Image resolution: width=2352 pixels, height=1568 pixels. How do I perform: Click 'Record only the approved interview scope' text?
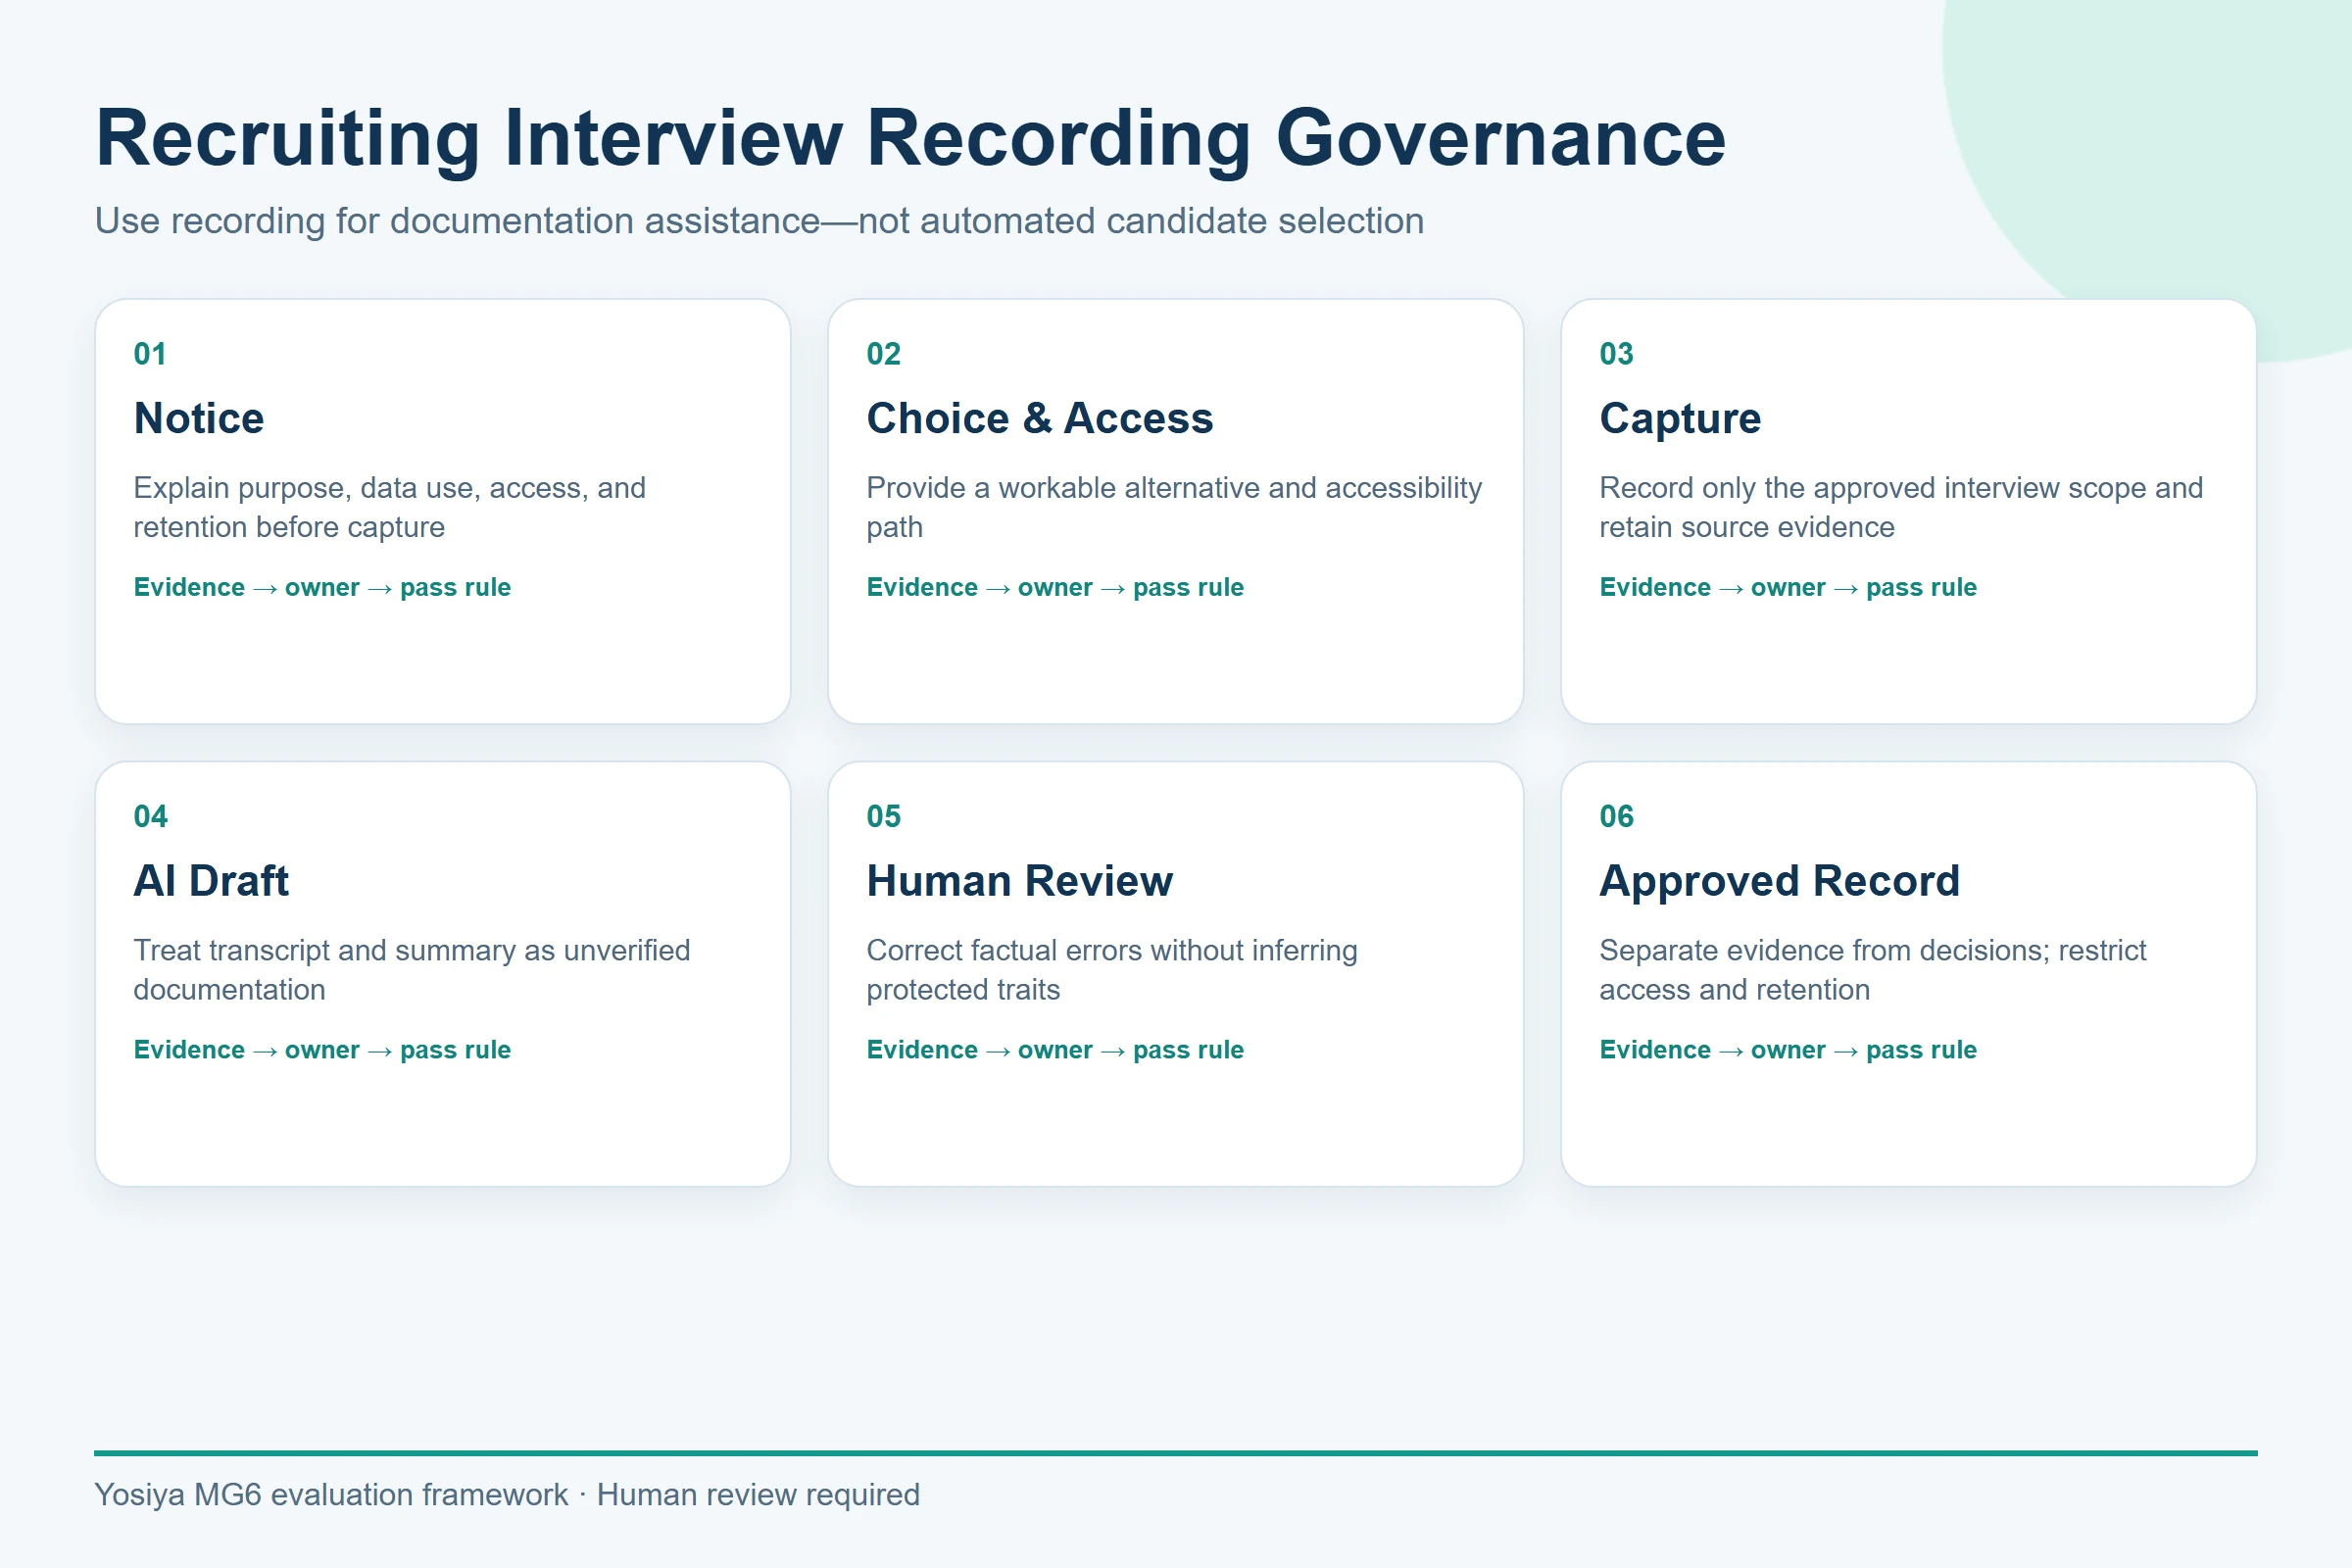tap(1901, 507)
